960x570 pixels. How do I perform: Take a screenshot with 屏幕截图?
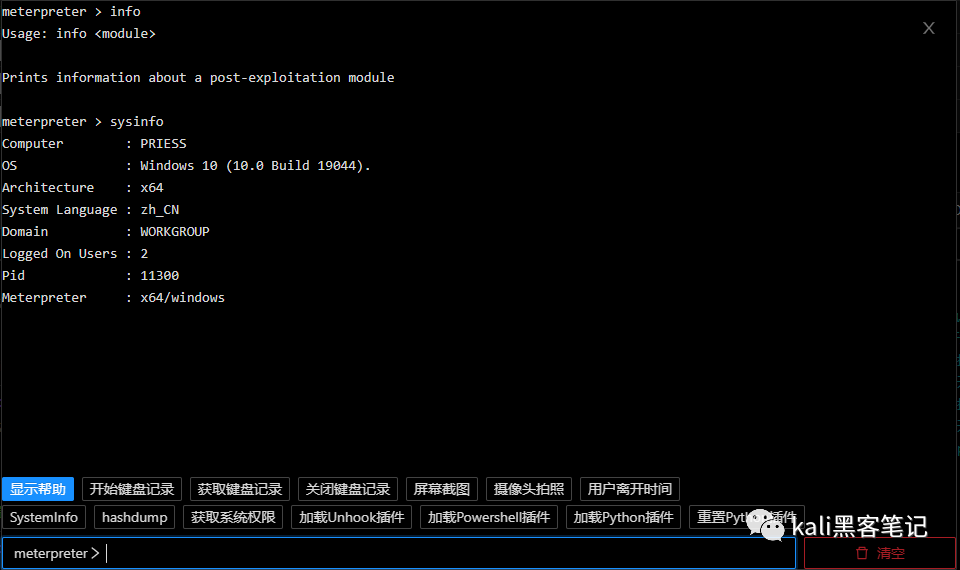click(x=442, y=489)
